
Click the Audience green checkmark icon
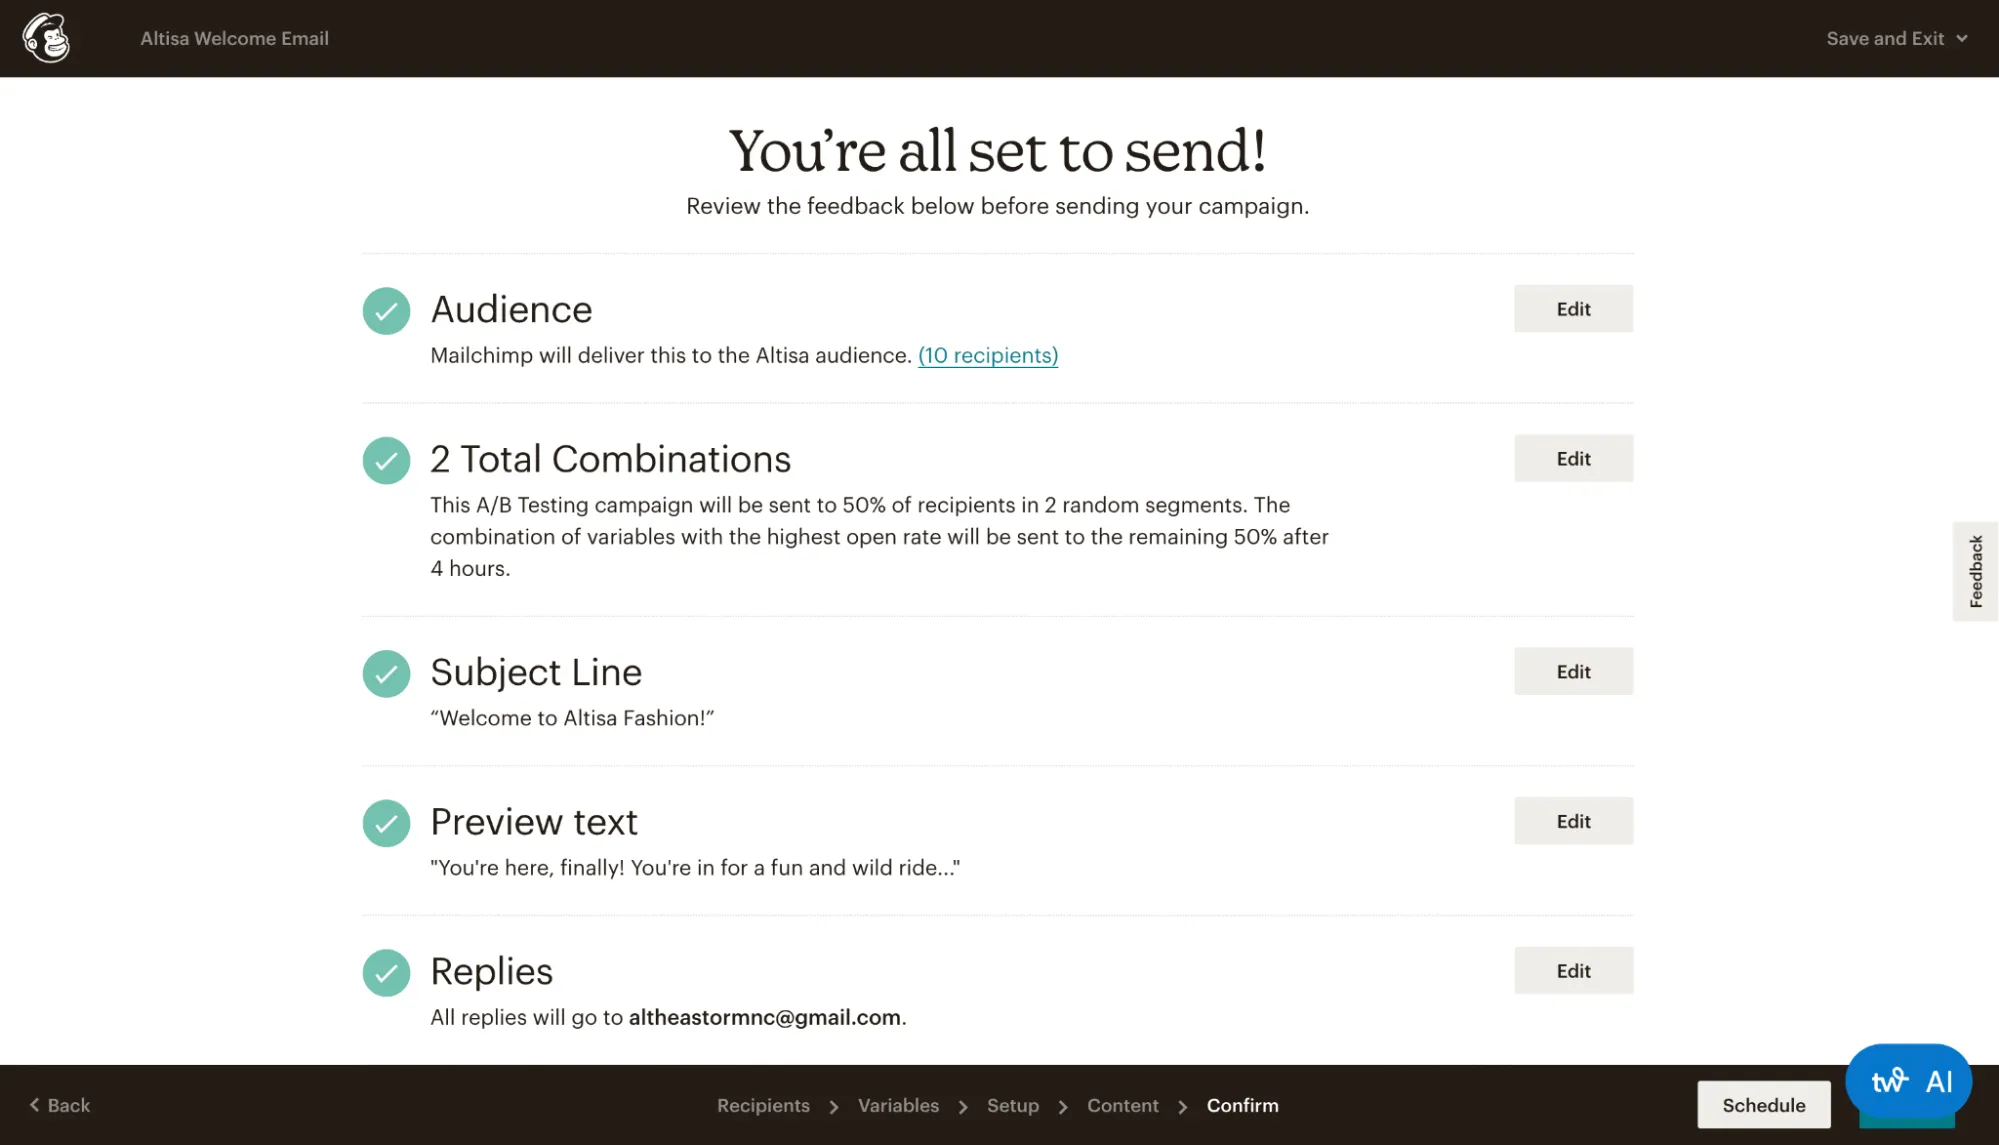pyautogui.click(x=386, y=311)
